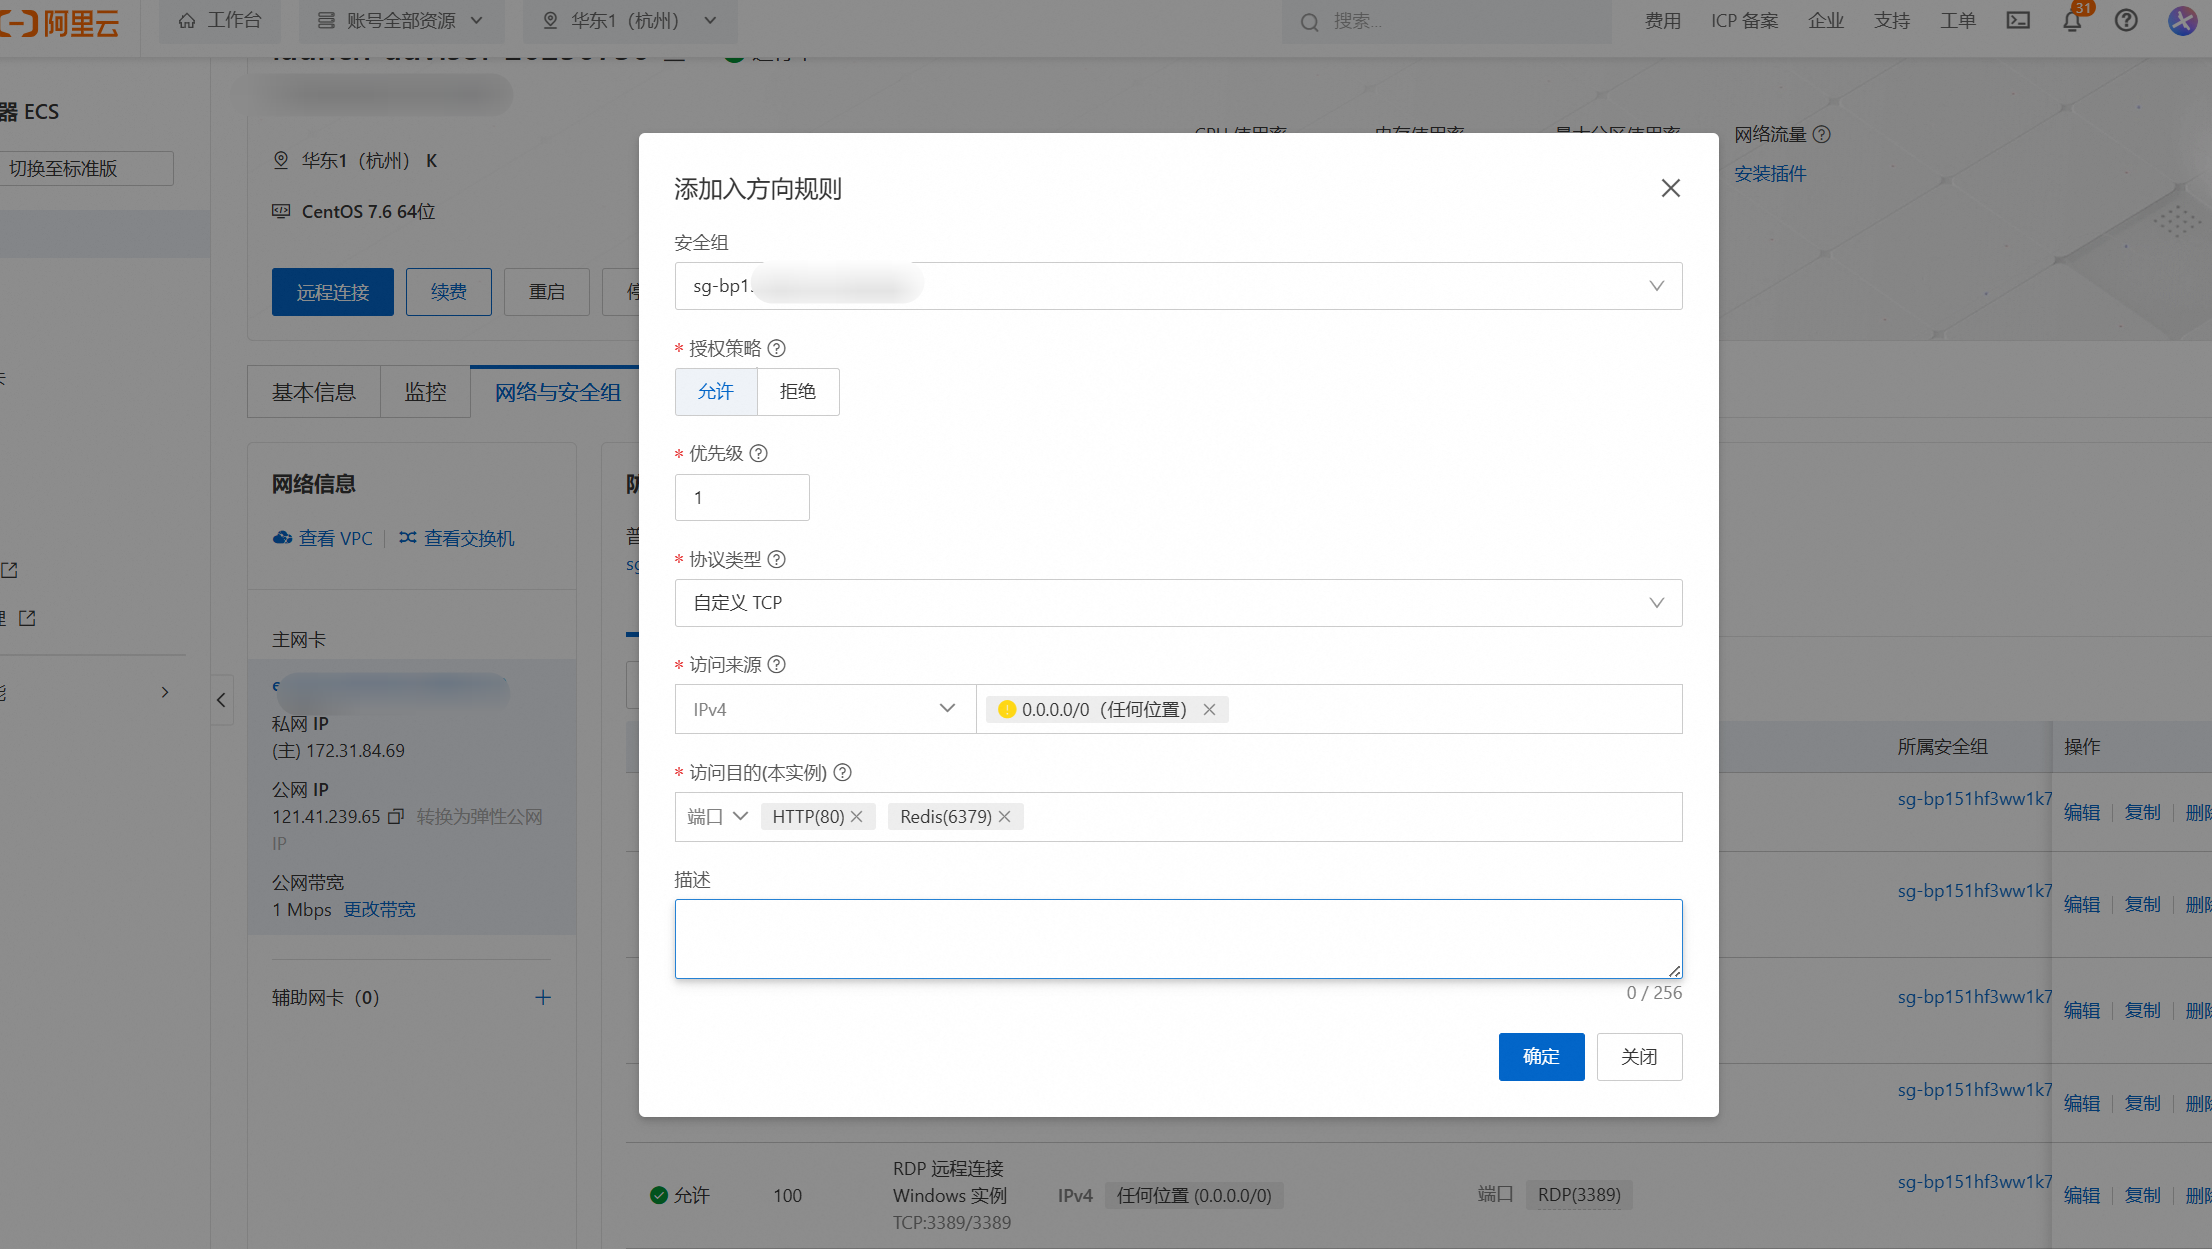Open the notifications bell
This screenshot has width=2212, height=1249.
tap(2072, 20)
